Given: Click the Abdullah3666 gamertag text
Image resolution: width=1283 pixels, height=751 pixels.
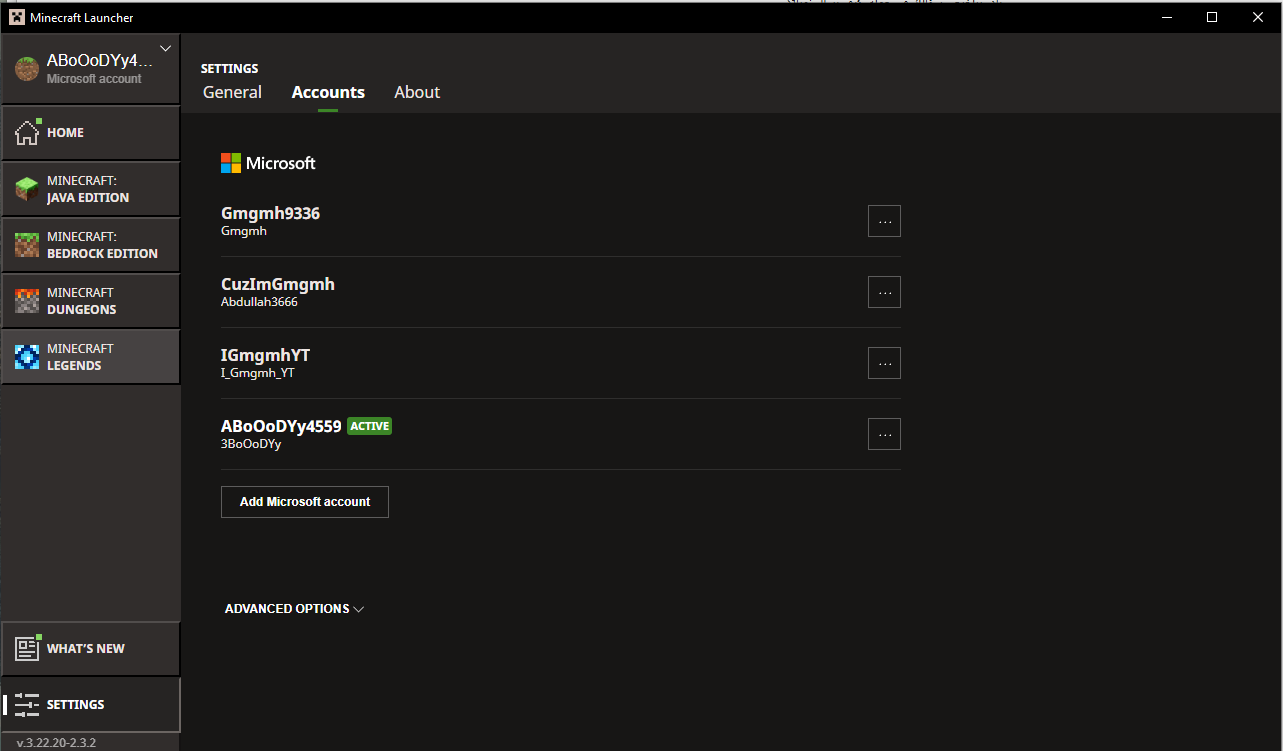Looking at the screenshot, I should tap(259, 302).
